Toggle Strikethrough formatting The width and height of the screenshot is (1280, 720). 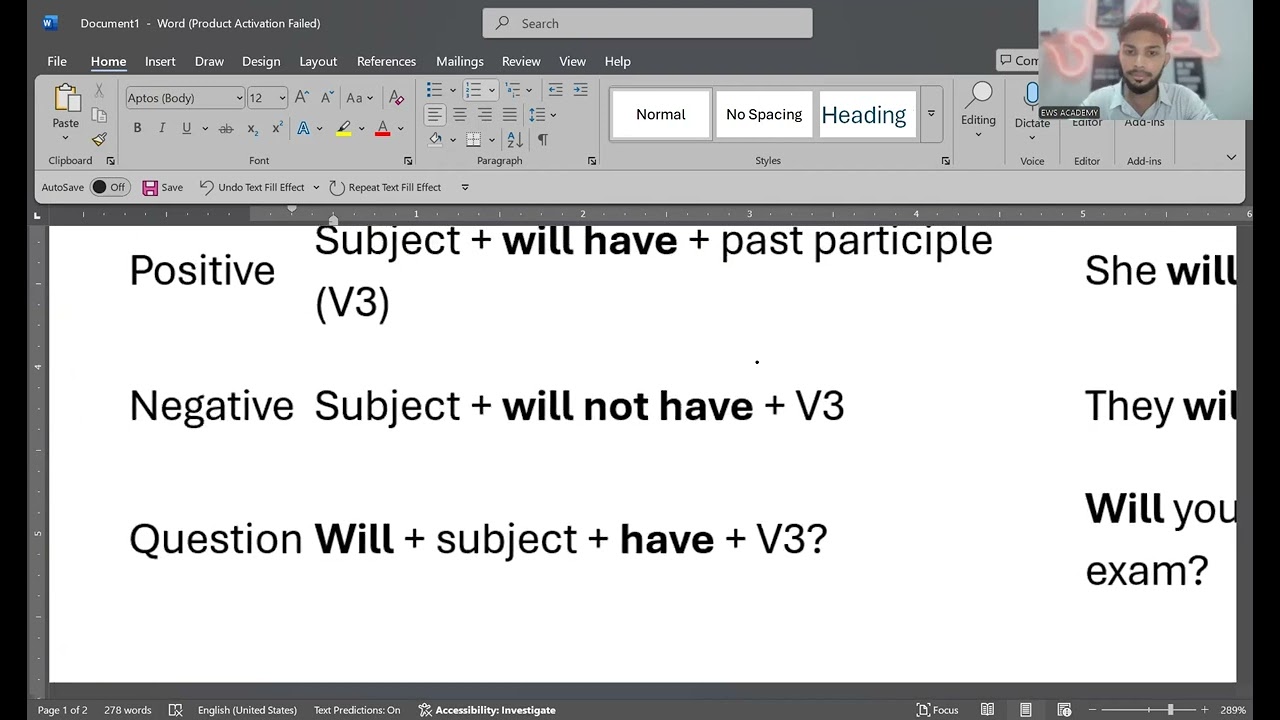point(226,128)
